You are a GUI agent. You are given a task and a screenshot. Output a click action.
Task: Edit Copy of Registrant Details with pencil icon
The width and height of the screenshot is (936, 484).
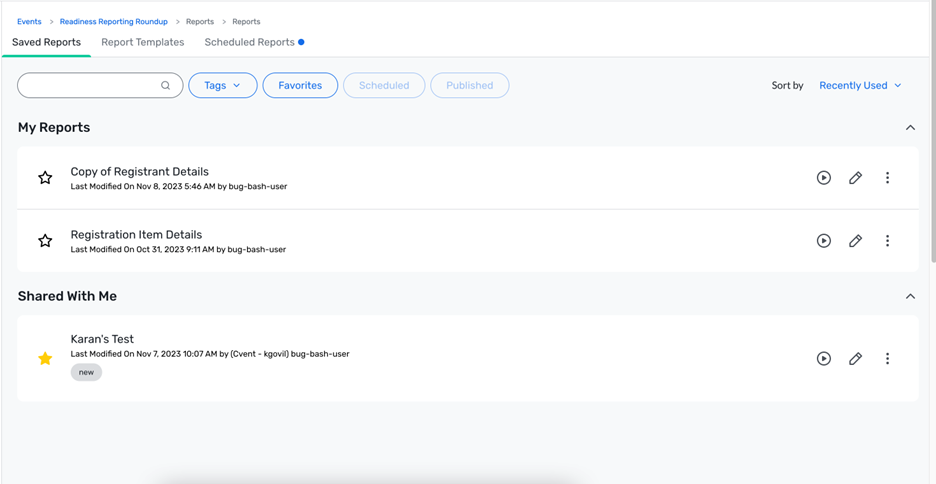(x=855, y=178)
